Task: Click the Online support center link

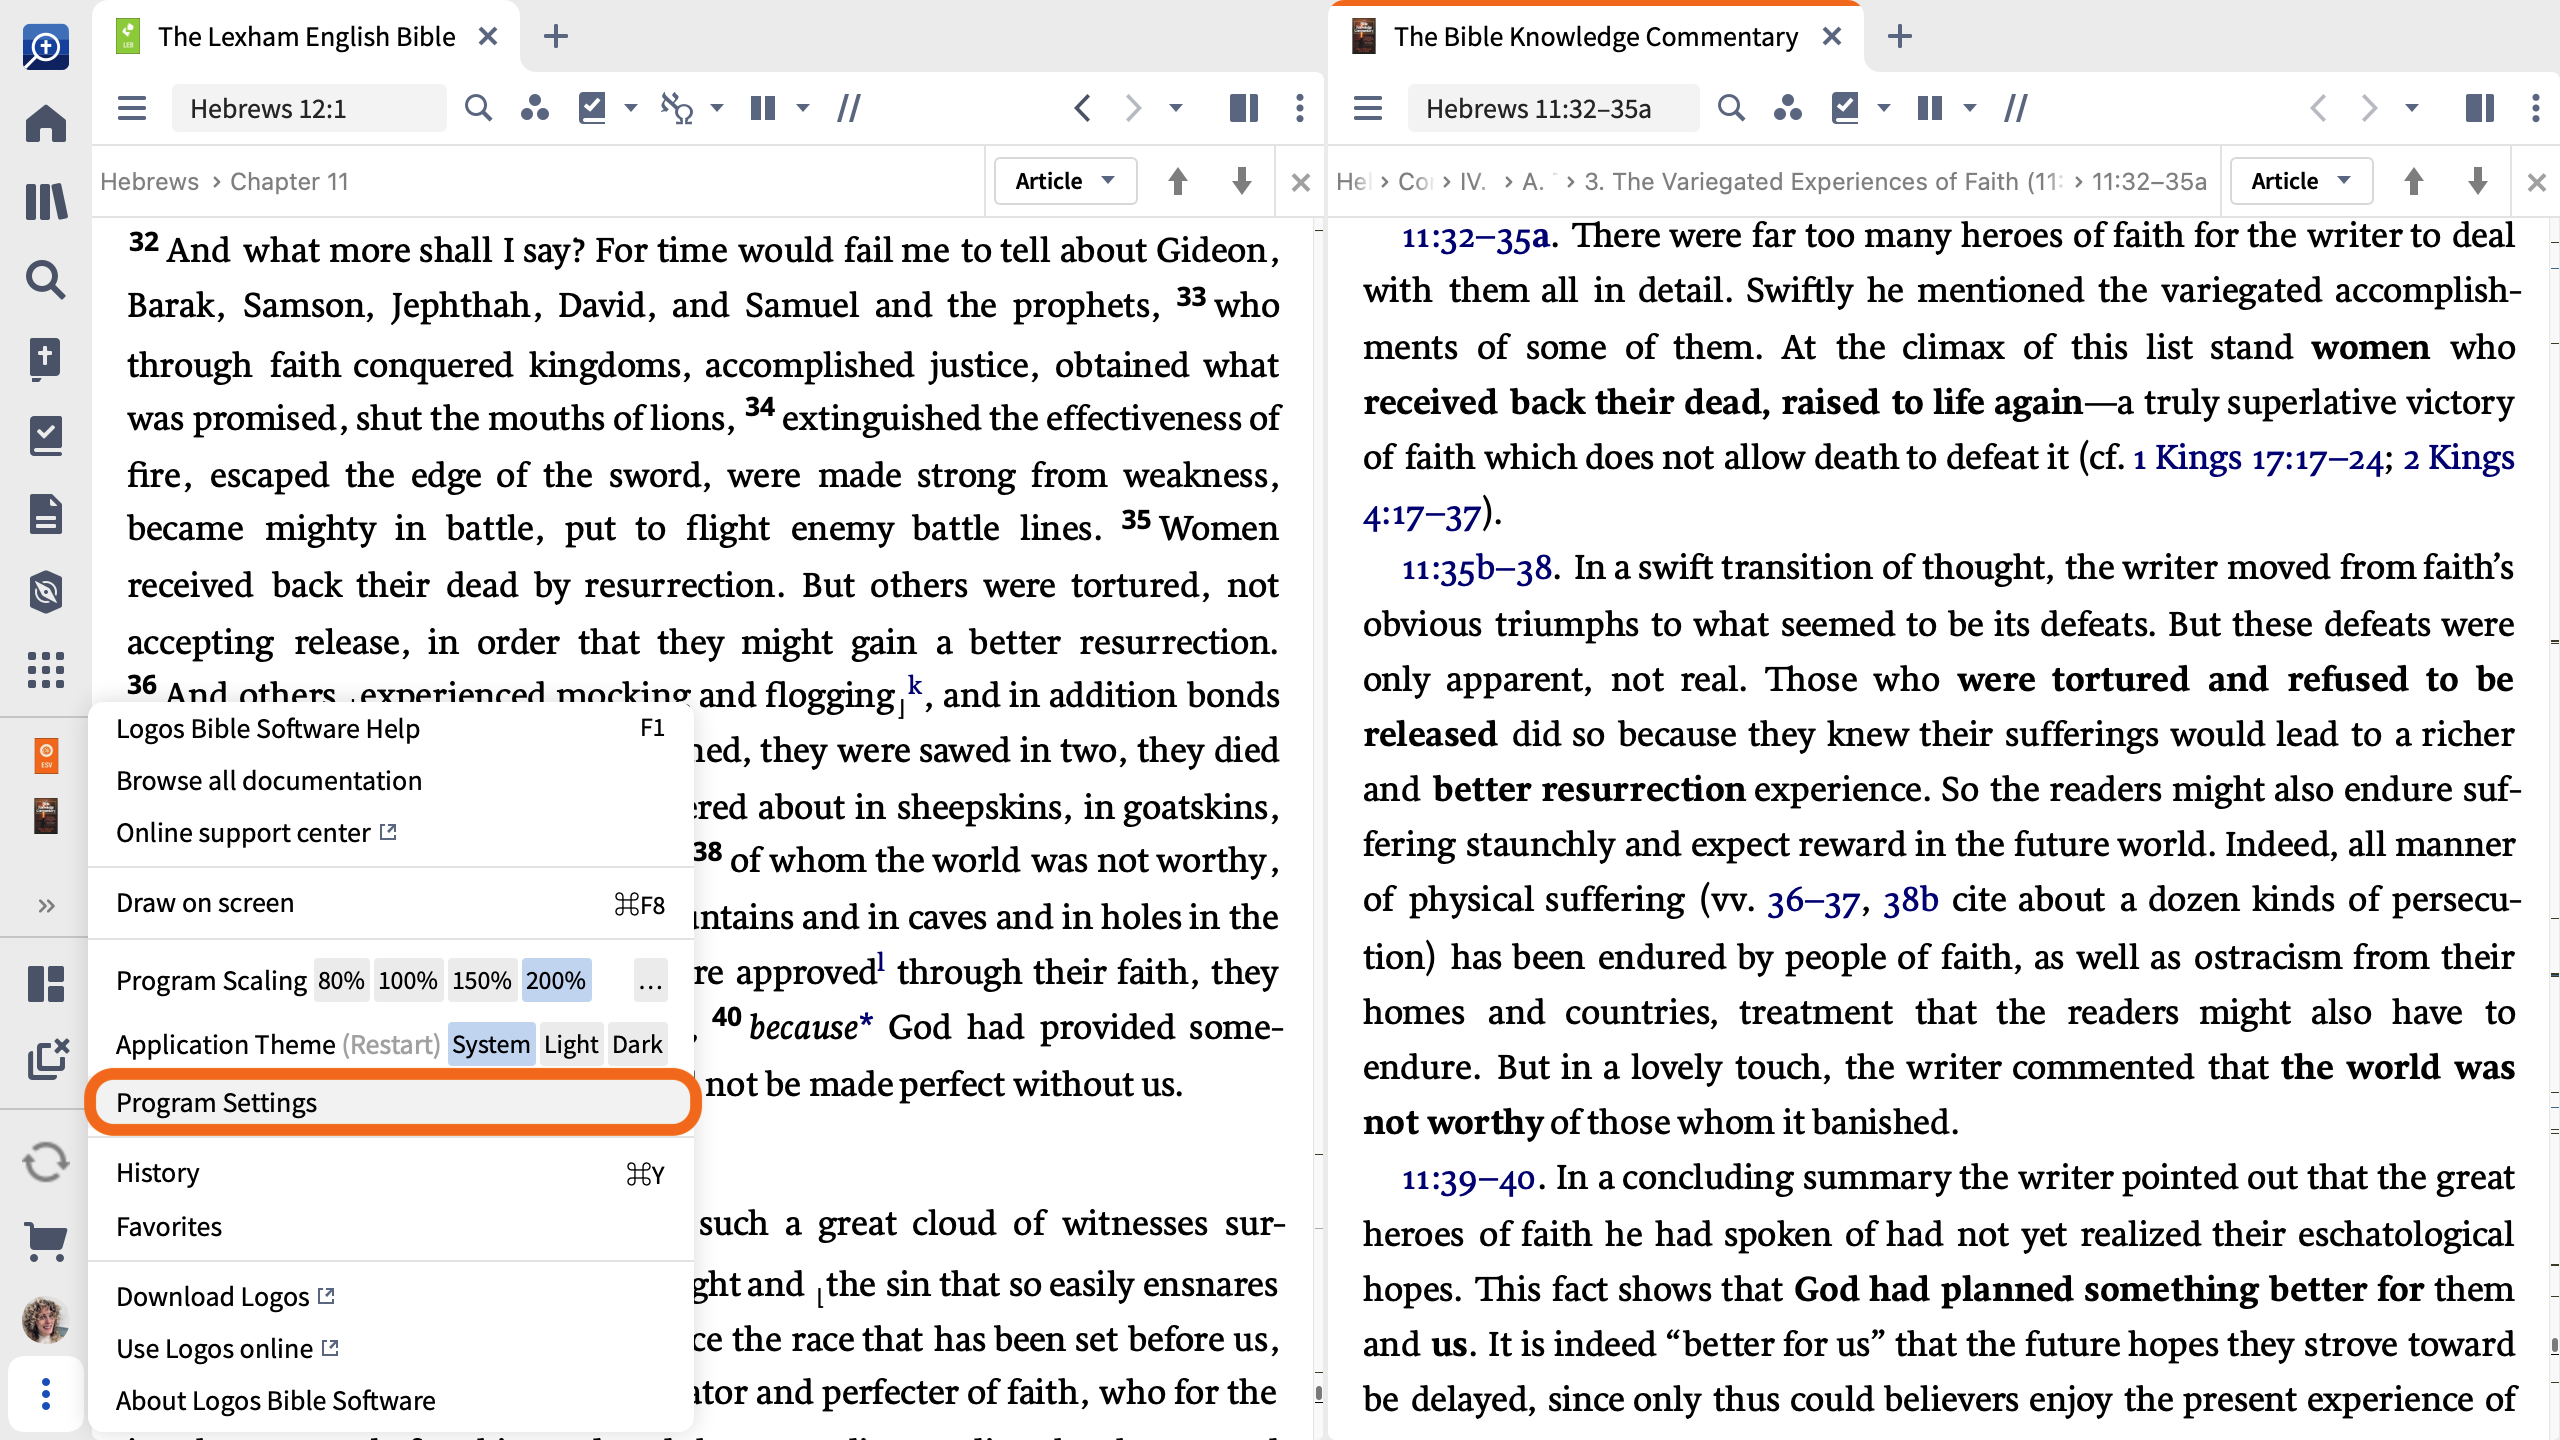Action: click(x=257, y=832)
